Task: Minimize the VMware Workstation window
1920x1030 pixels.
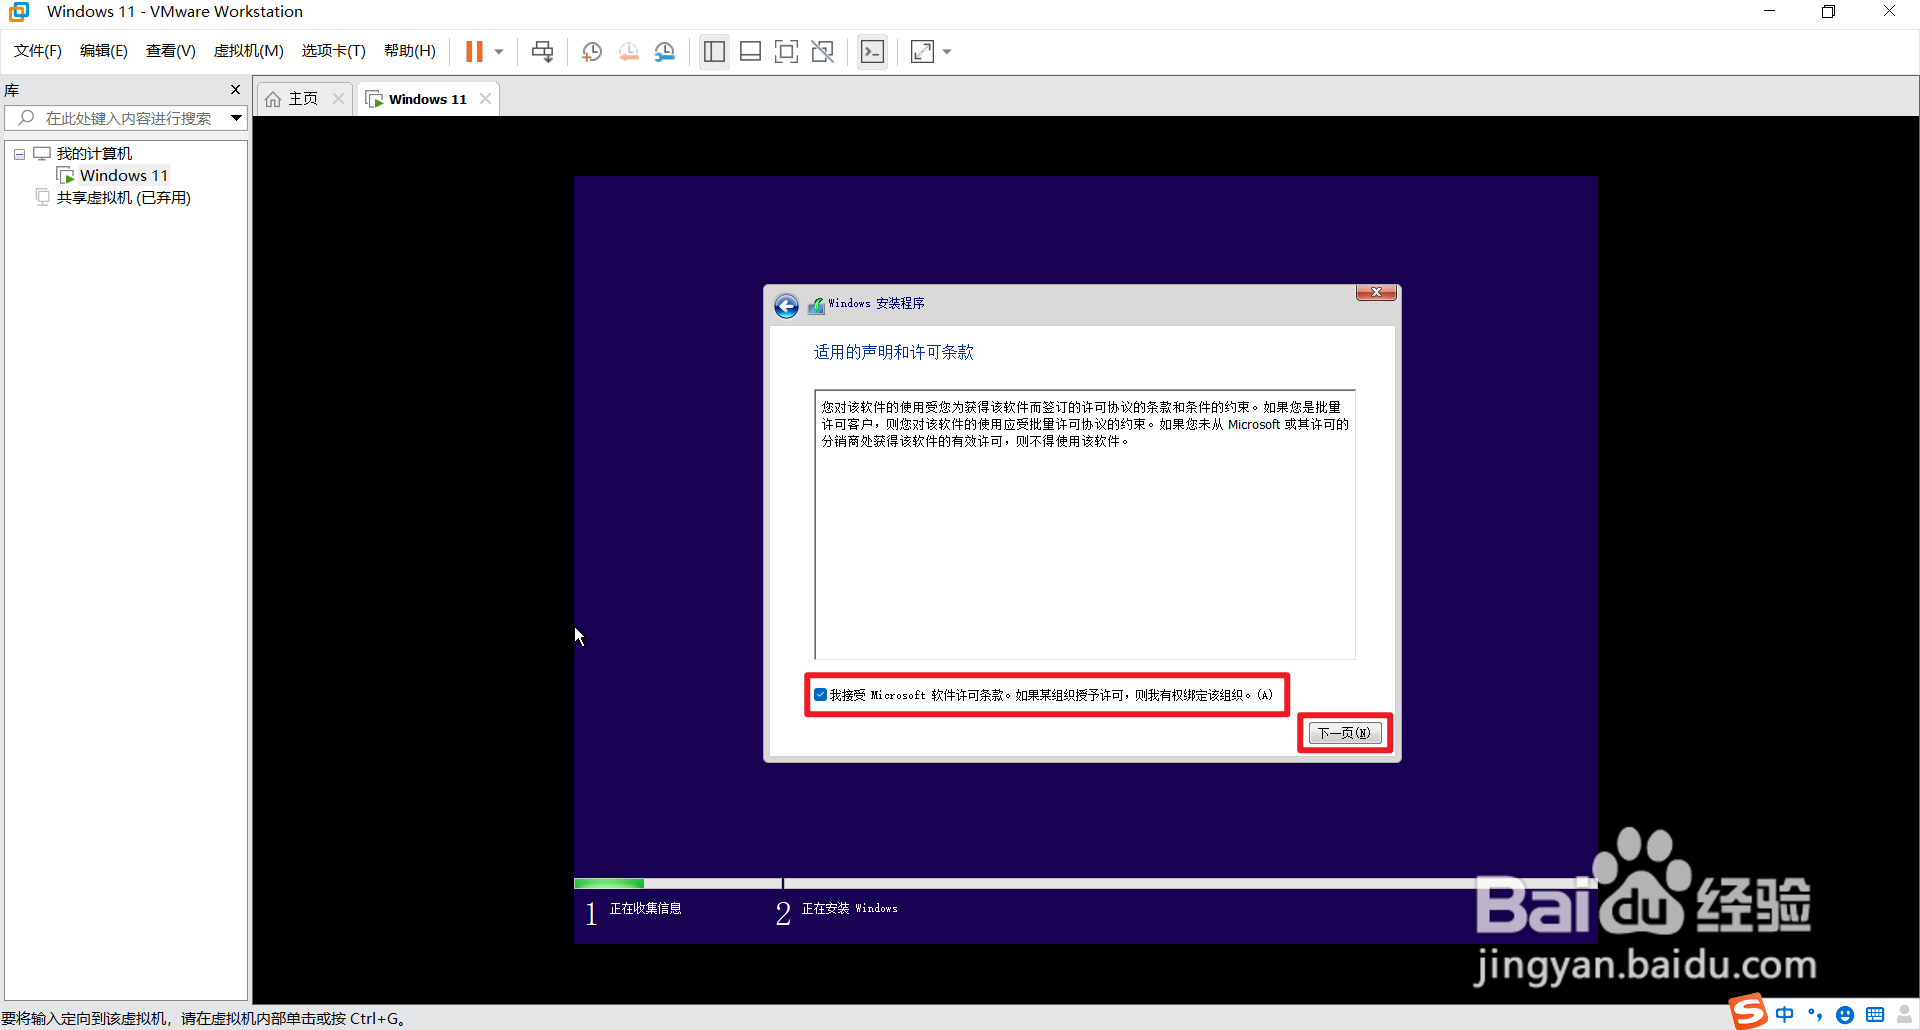Action: pyautogui.click(x=1769, y=11)
